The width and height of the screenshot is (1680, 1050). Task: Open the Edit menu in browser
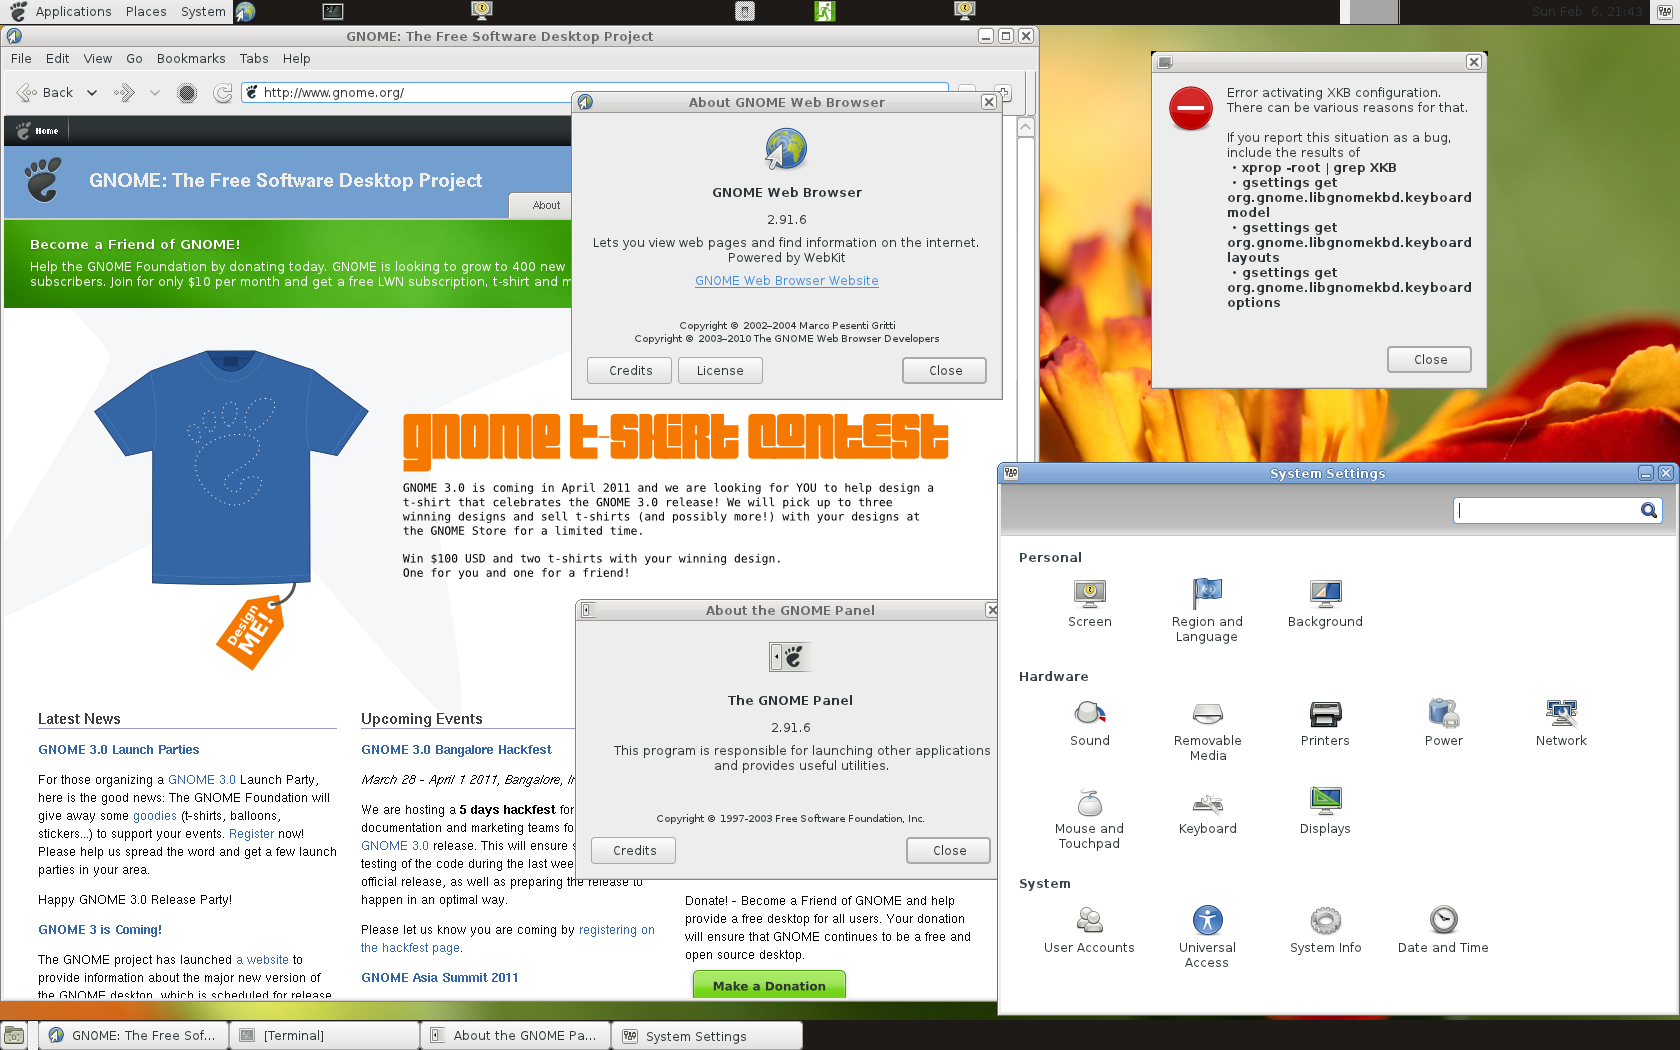coord(58,59)
